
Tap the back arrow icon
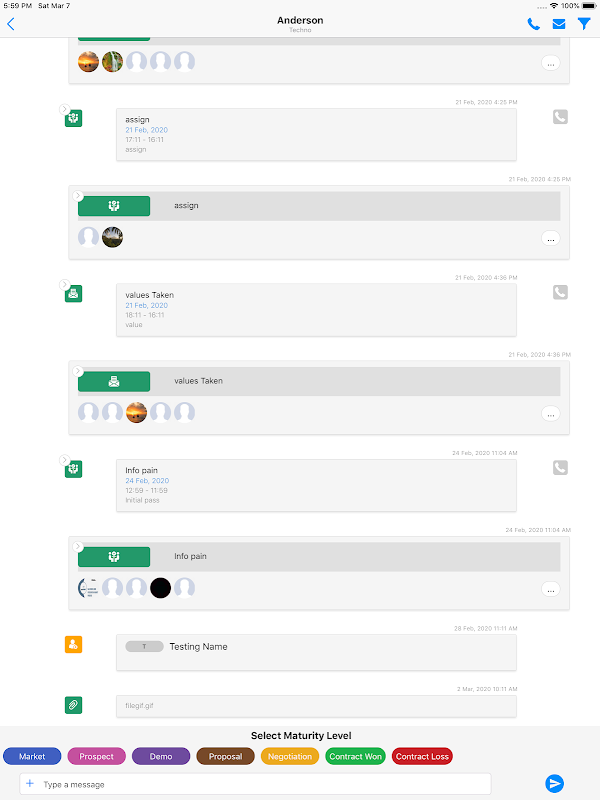(x=11, y=24)
